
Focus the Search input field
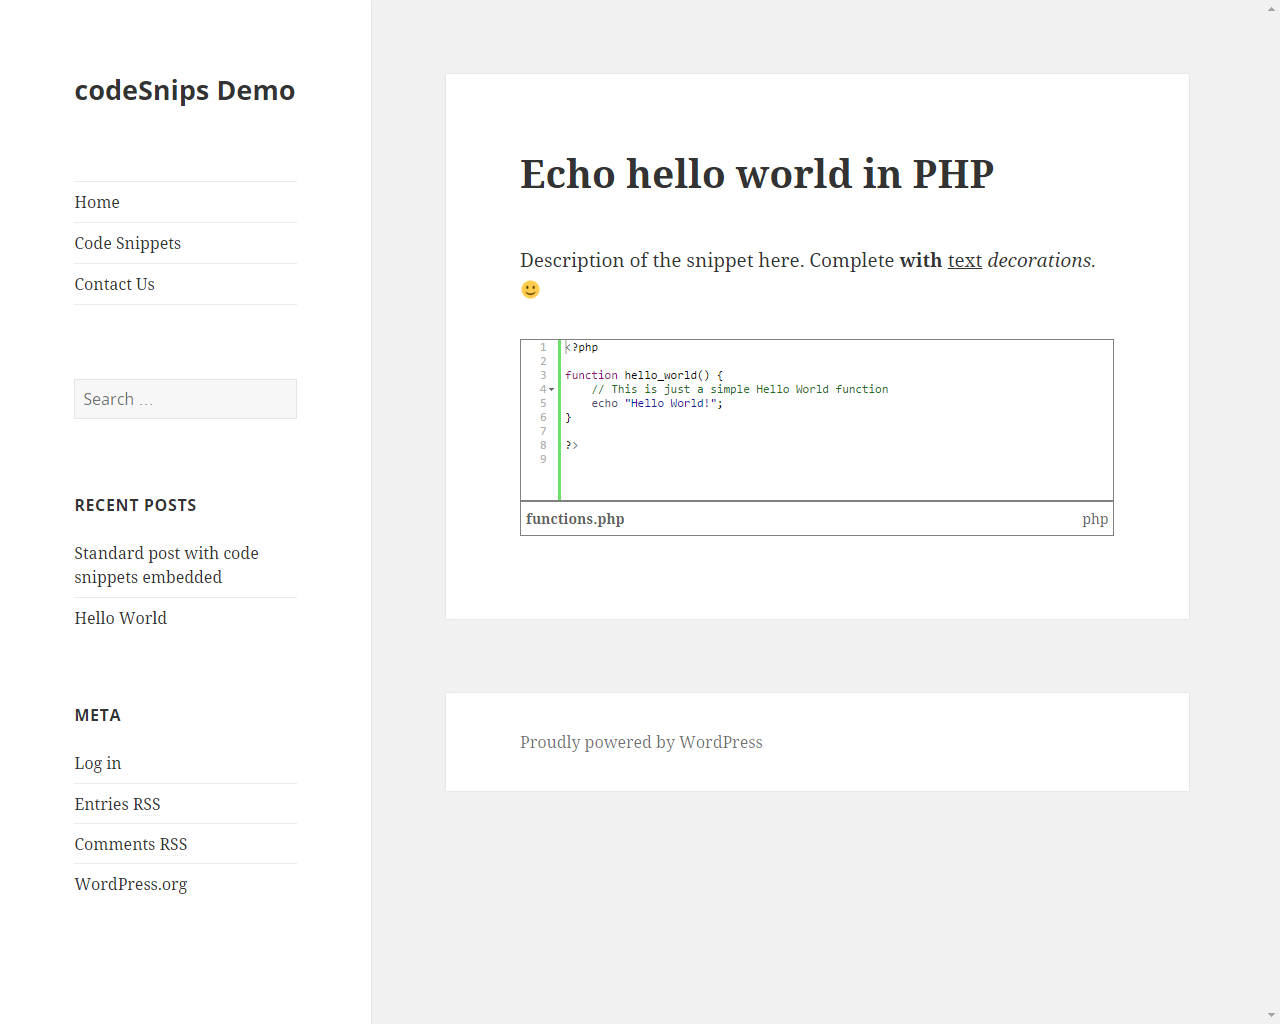click(x=185, y=399)
